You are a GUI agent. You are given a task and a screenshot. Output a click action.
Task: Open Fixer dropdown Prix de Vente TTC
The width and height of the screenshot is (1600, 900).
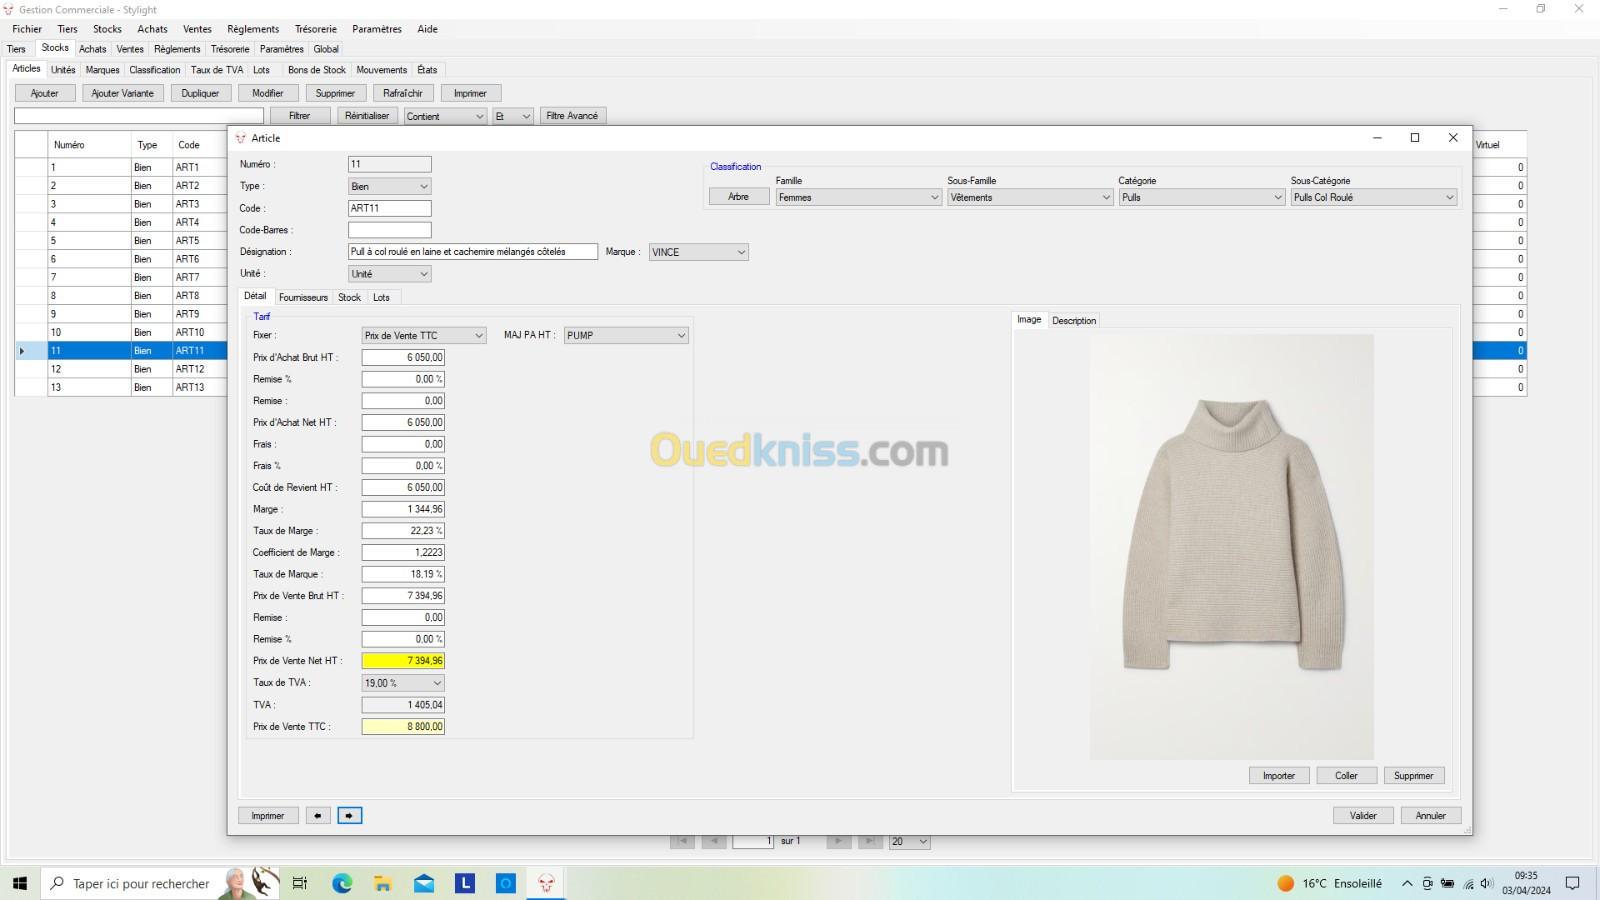[424, 336]
